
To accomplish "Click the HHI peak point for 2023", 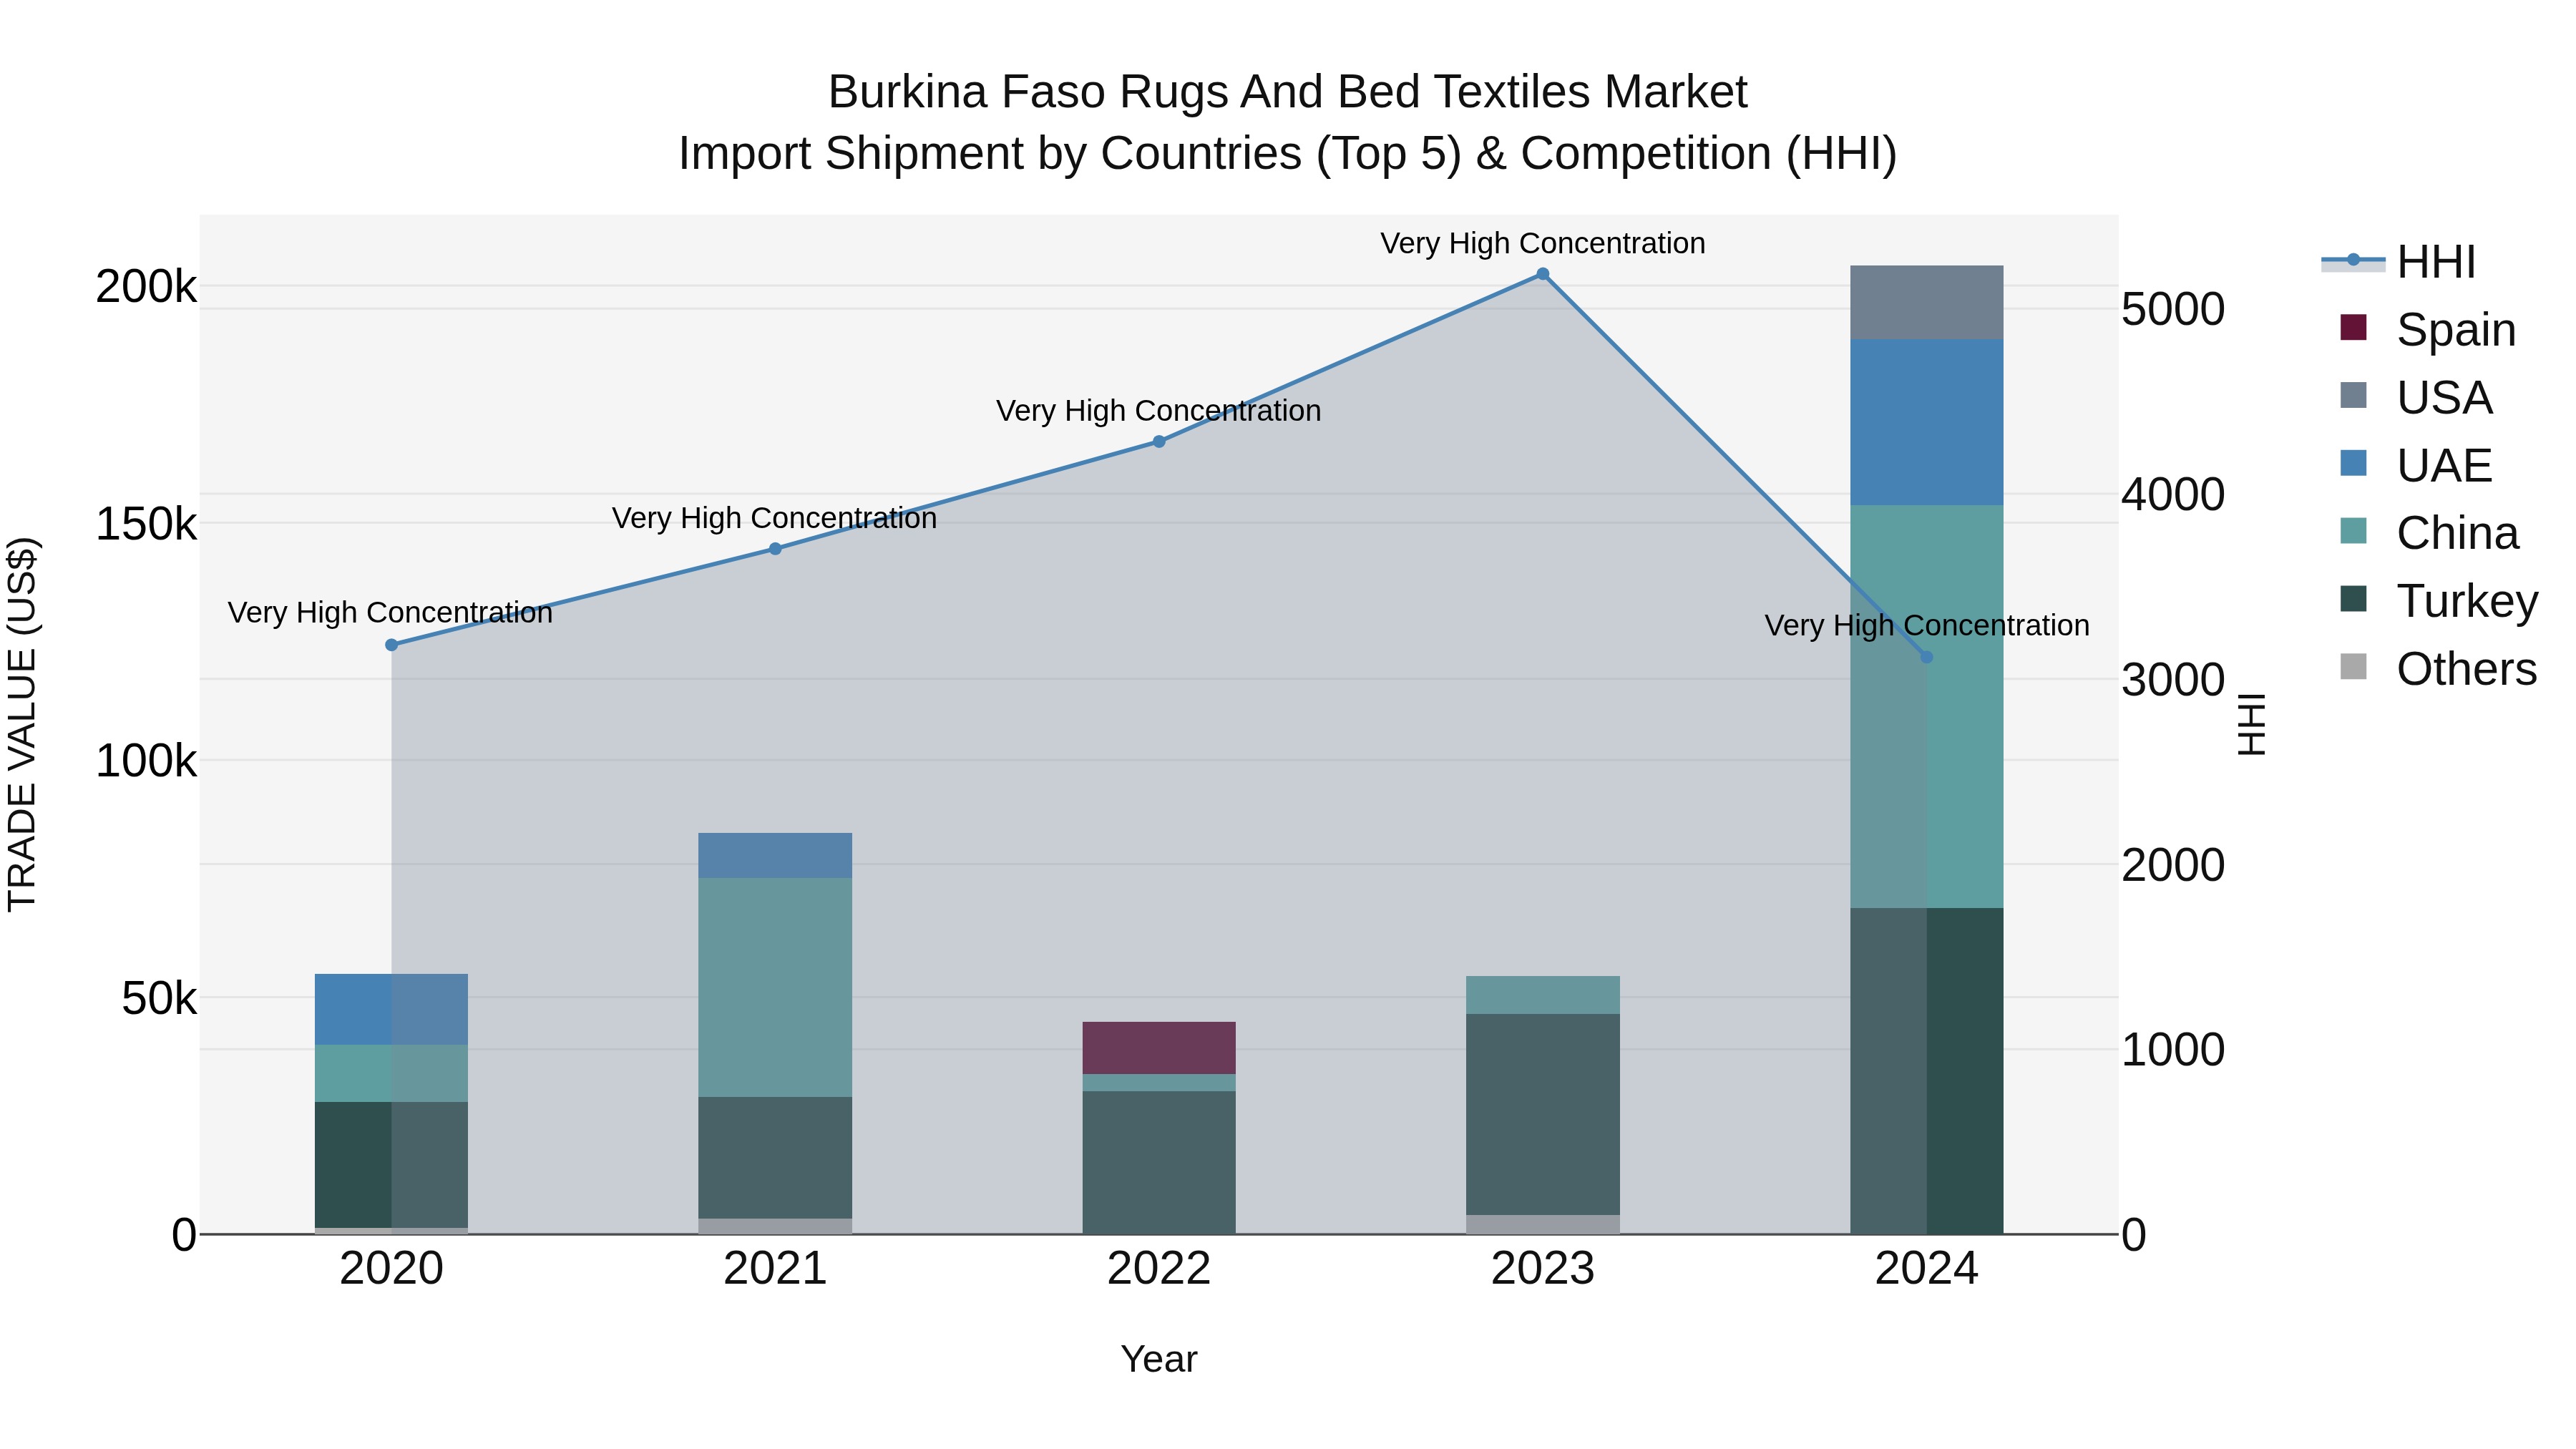I will point(1542,274).
